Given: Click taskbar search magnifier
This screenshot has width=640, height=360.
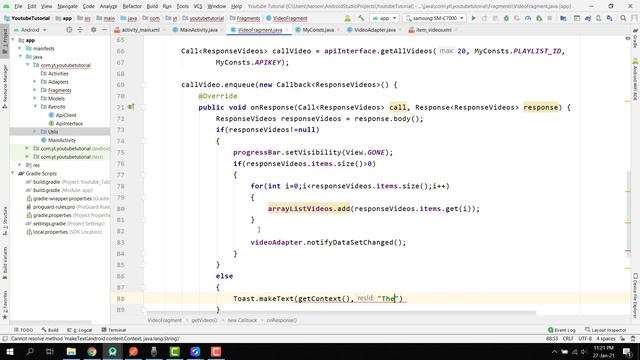Looking at the screenshot, I should 30,351.
